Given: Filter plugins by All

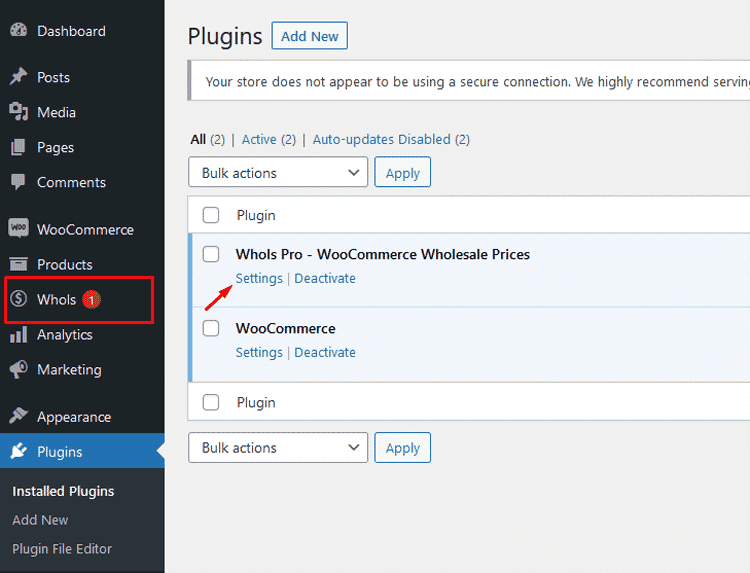Looking at the screenshot, I should click(198, 140).
